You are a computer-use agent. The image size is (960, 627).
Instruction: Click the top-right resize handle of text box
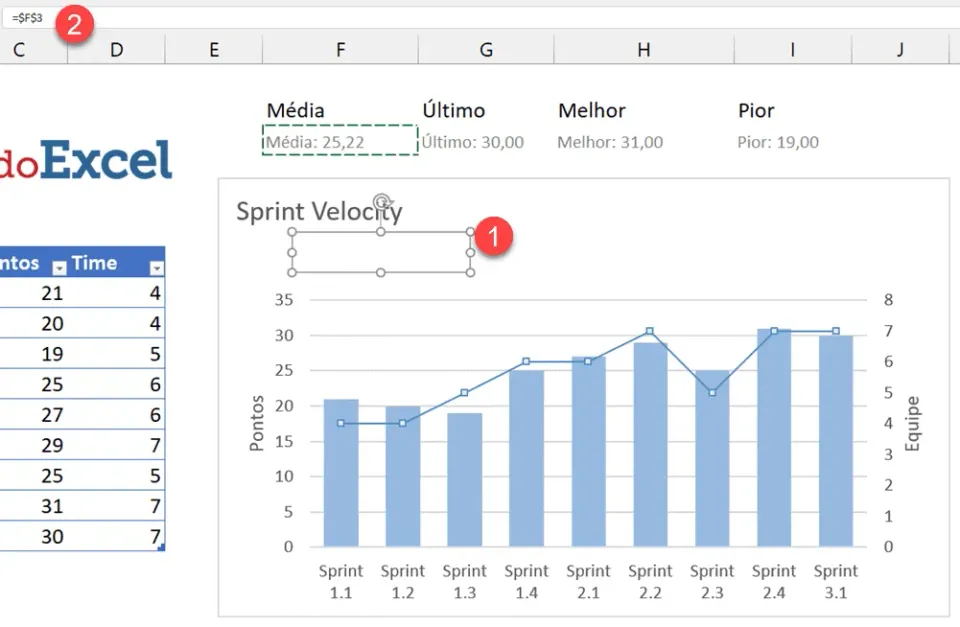pos(470,232)
